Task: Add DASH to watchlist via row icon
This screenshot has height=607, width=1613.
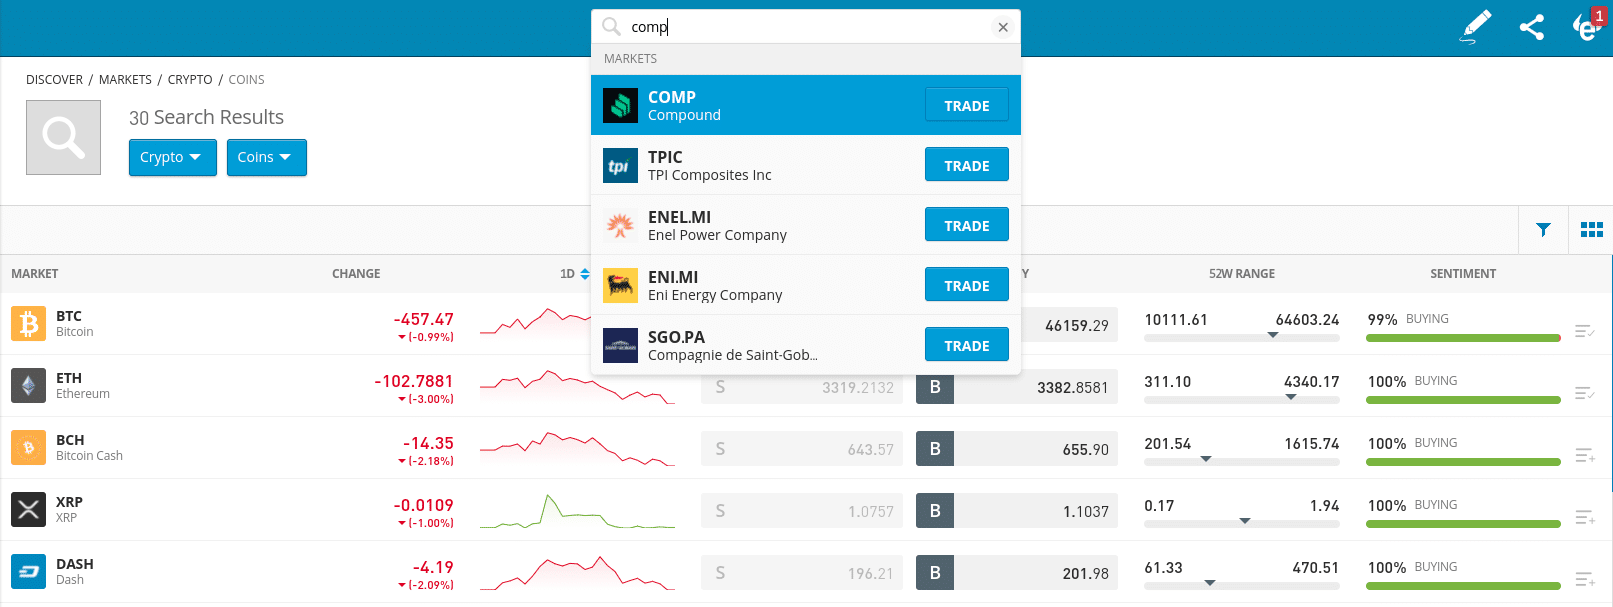Action: [1584, 579]
